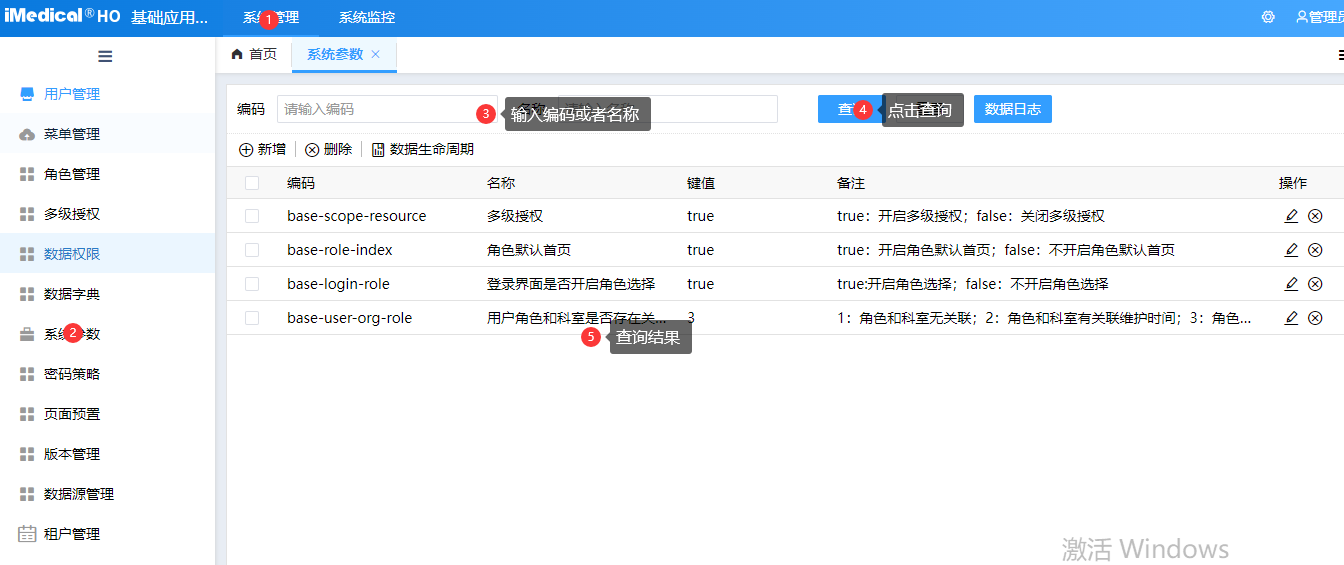
Task: Click the iMedical HO logo
Action: 62,16
